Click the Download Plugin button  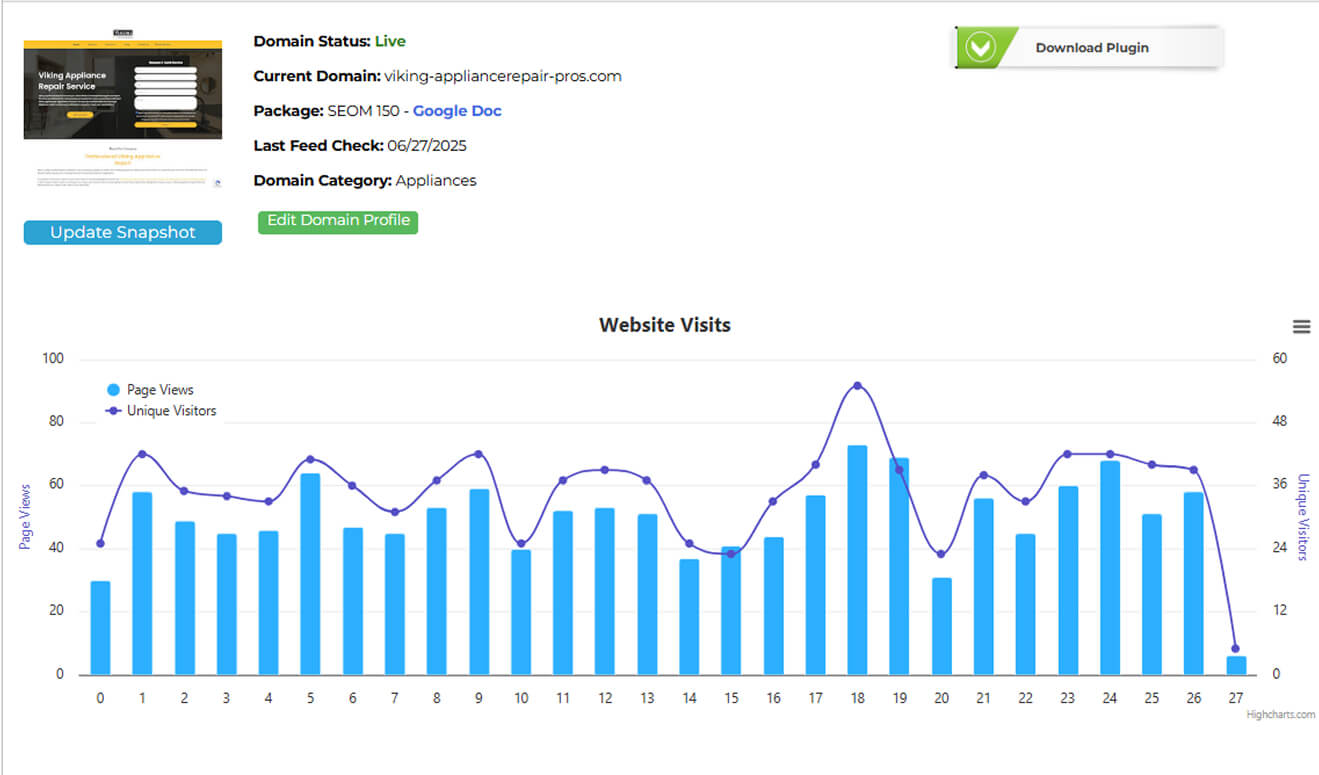(1088, 48)
